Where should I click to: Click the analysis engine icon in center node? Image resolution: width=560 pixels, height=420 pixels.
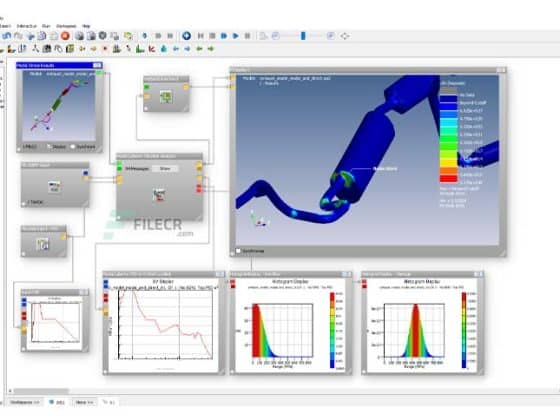[x=159, y=195]
